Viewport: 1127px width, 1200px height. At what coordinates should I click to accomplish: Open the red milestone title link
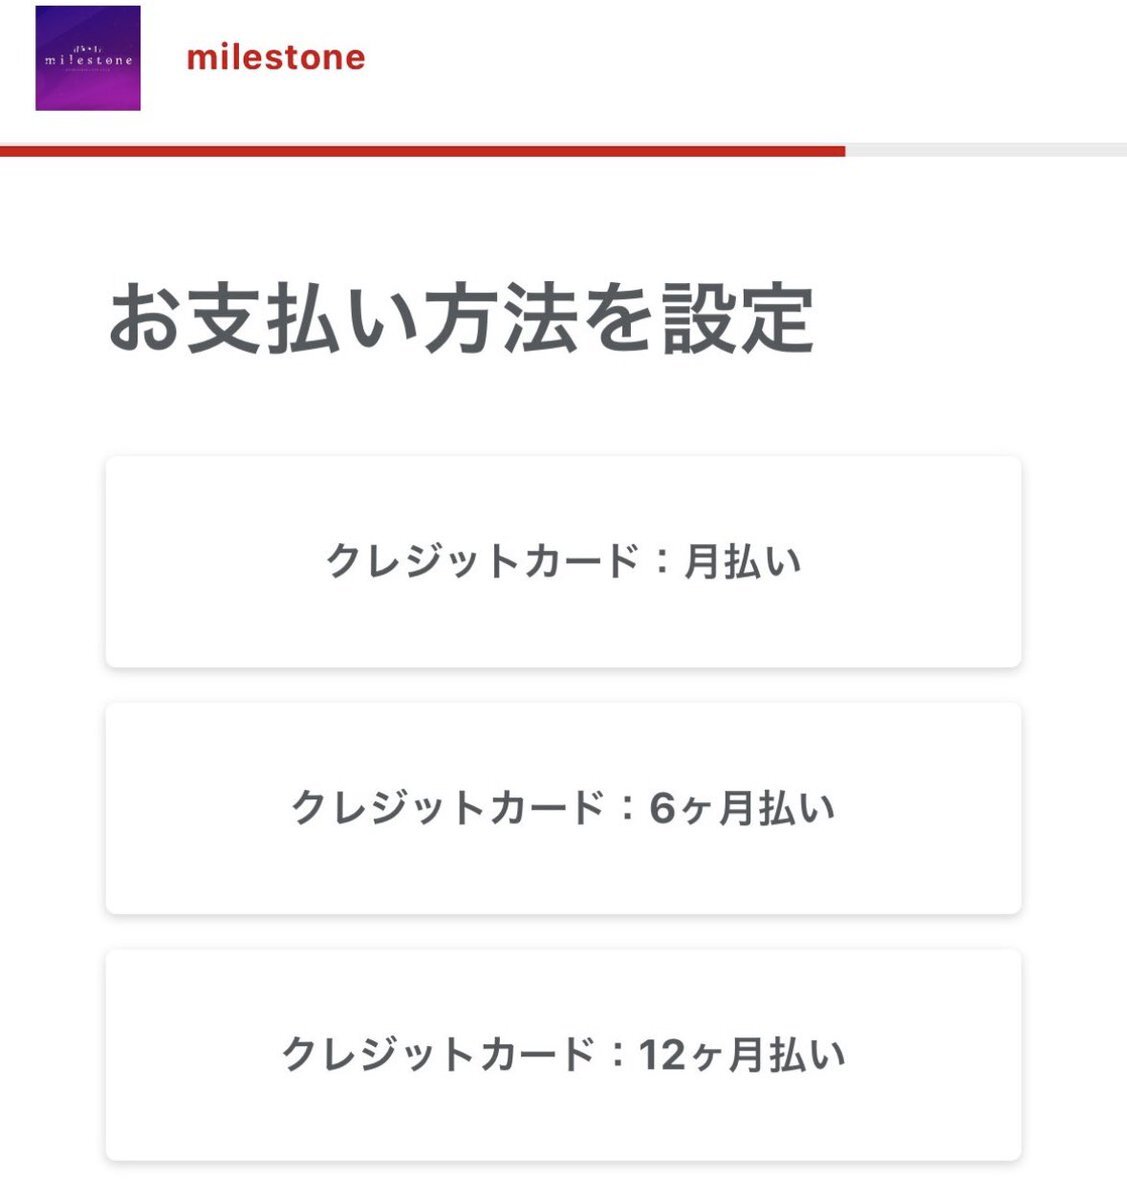pos(276,58)
